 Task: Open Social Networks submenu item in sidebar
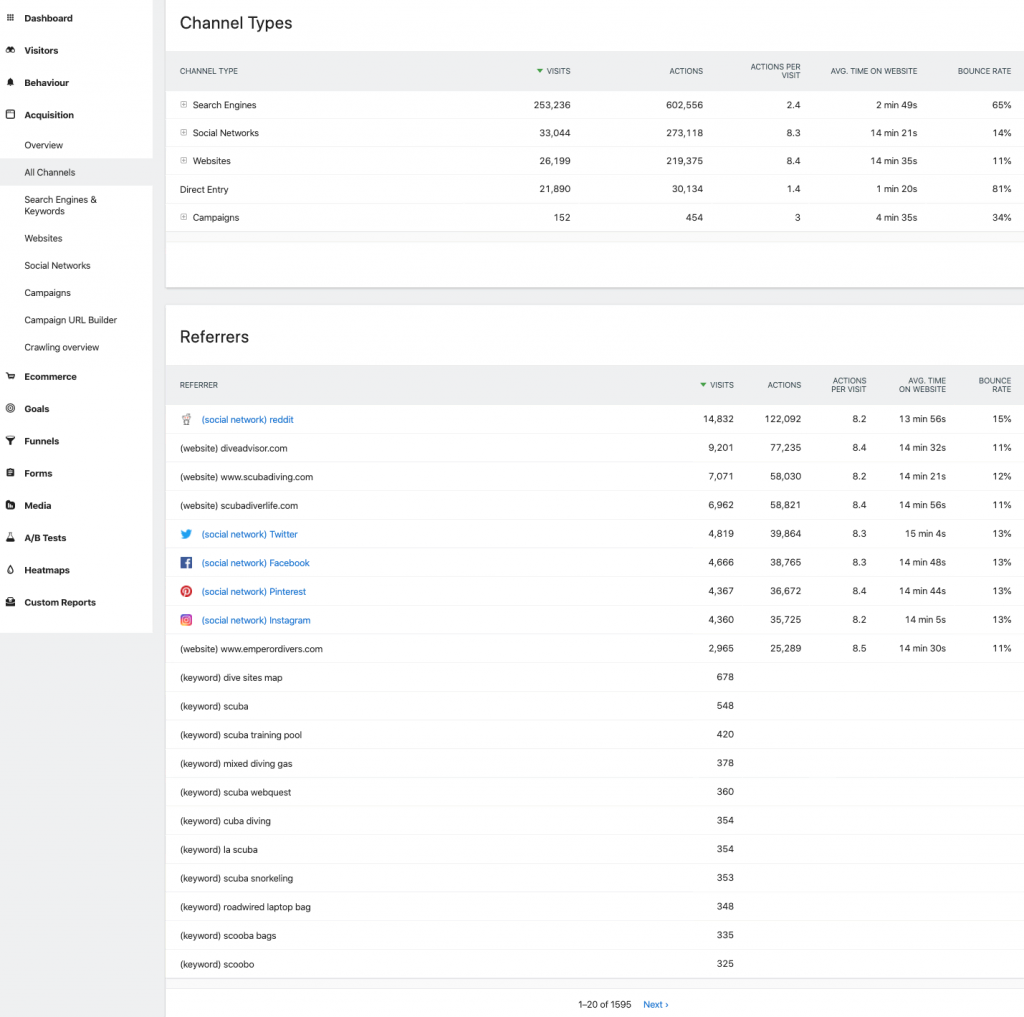pos(57,265)
